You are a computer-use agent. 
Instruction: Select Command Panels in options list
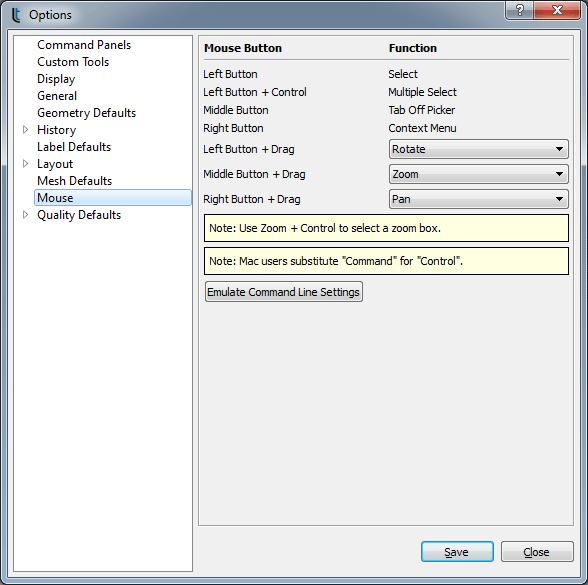[x=84, y=45]
